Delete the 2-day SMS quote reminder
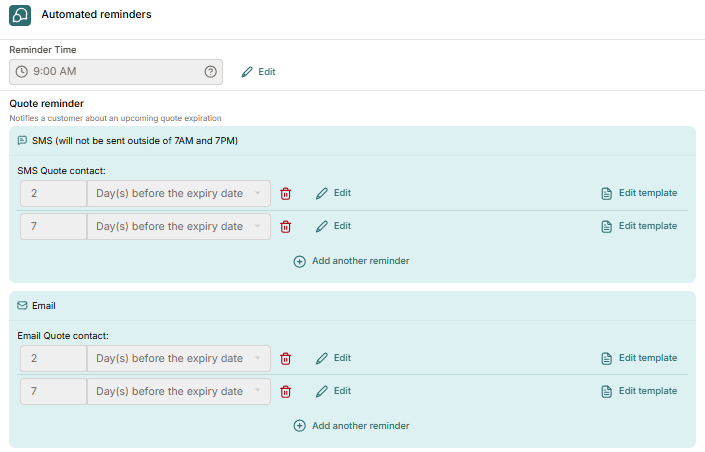The image size is (705, 452). point(286,194)
